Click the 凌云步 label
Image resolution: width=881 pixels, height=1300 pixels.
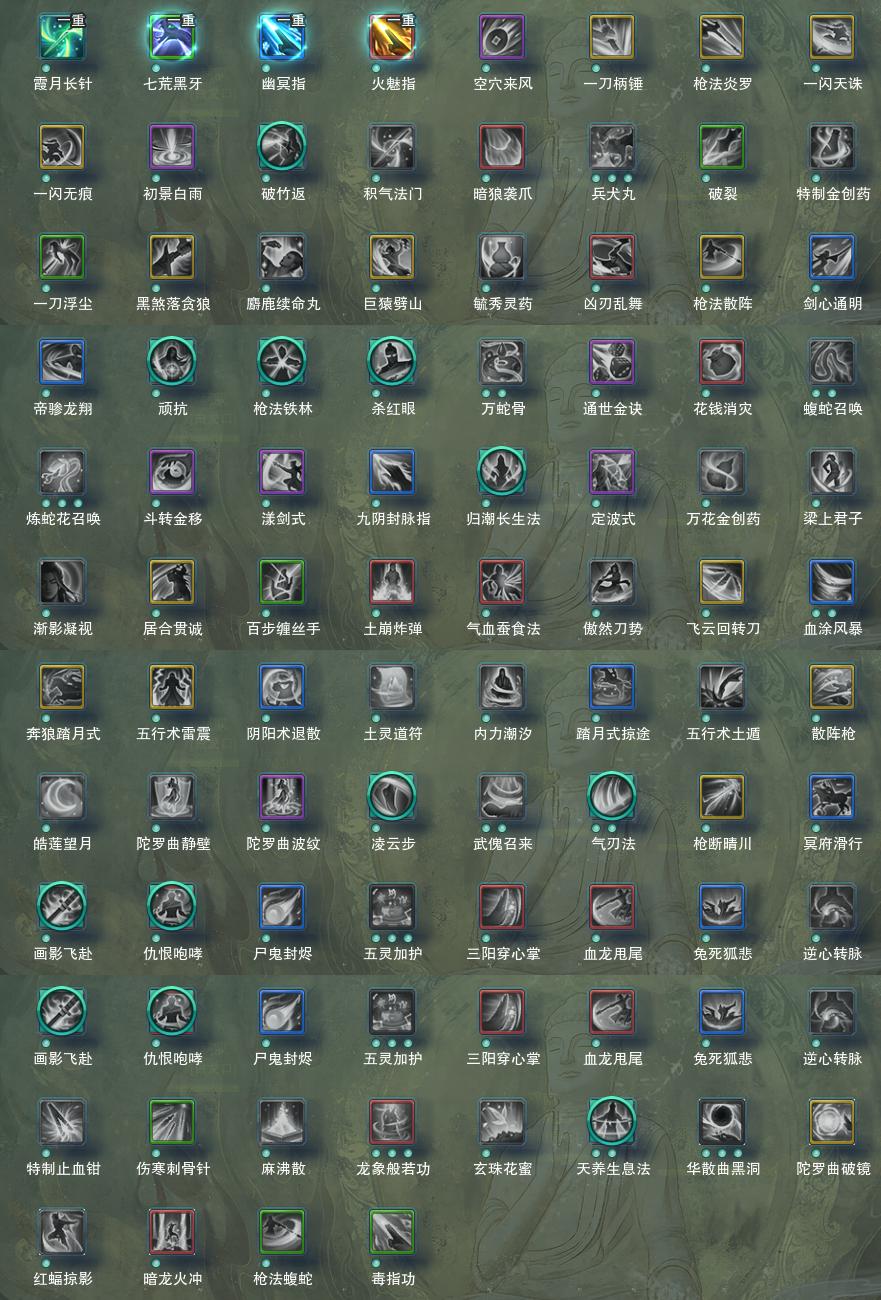(x=393, y=844)
